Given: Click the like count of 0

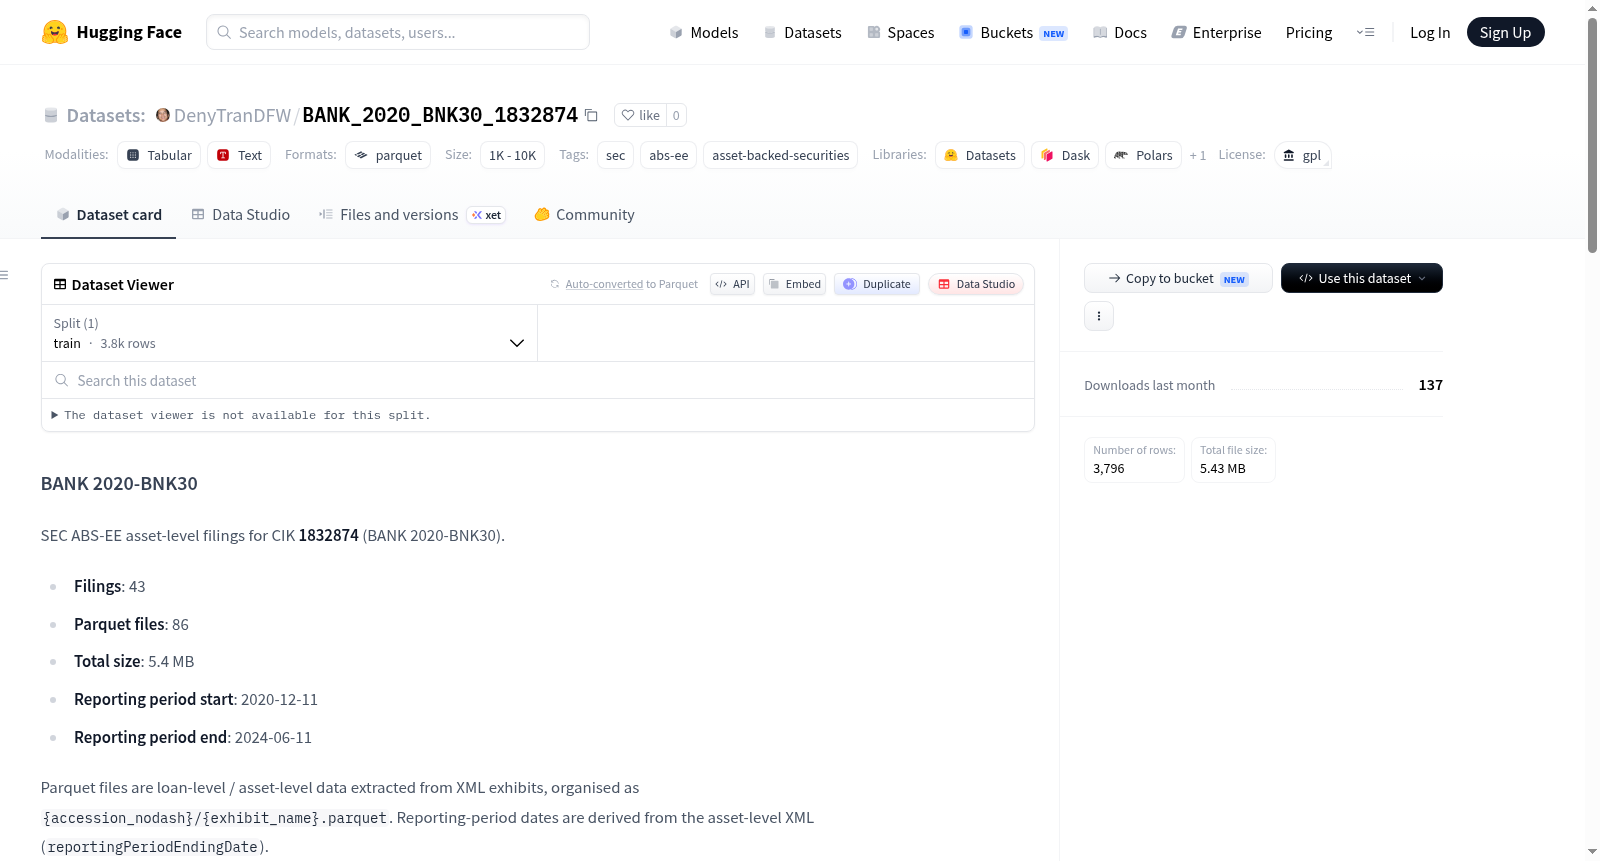Looking at the screenshot, I should coord(676,115).
